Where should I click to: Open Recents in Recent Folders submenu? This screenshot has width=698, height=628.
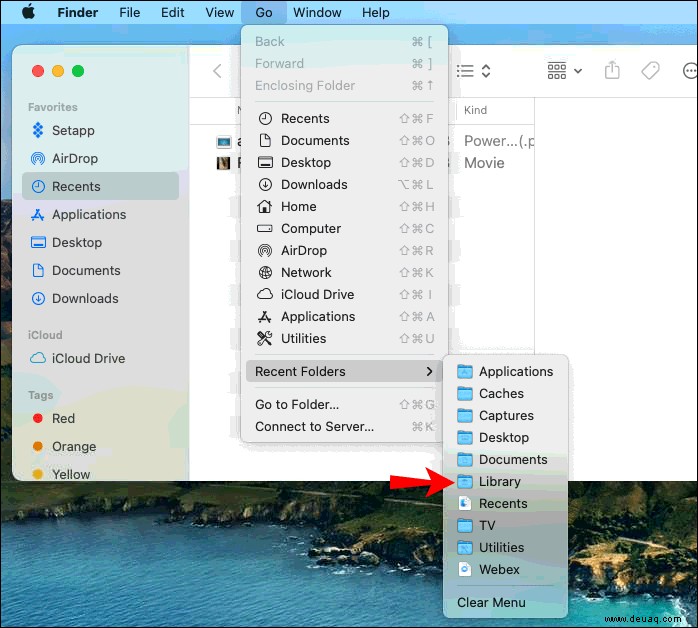tap(505, 503)
